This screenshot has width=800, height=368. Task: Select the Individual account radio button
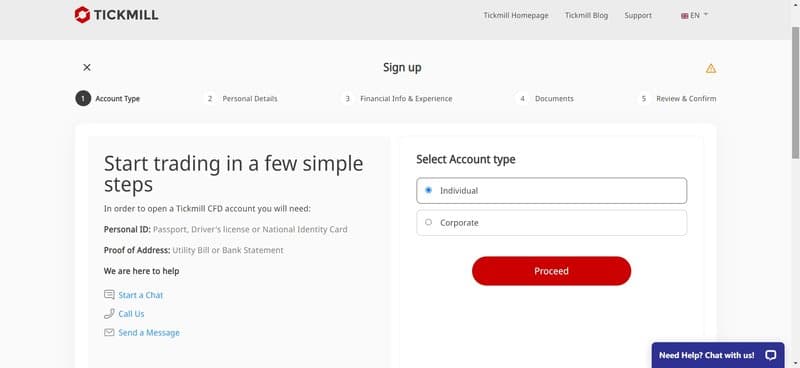[428, 190]
